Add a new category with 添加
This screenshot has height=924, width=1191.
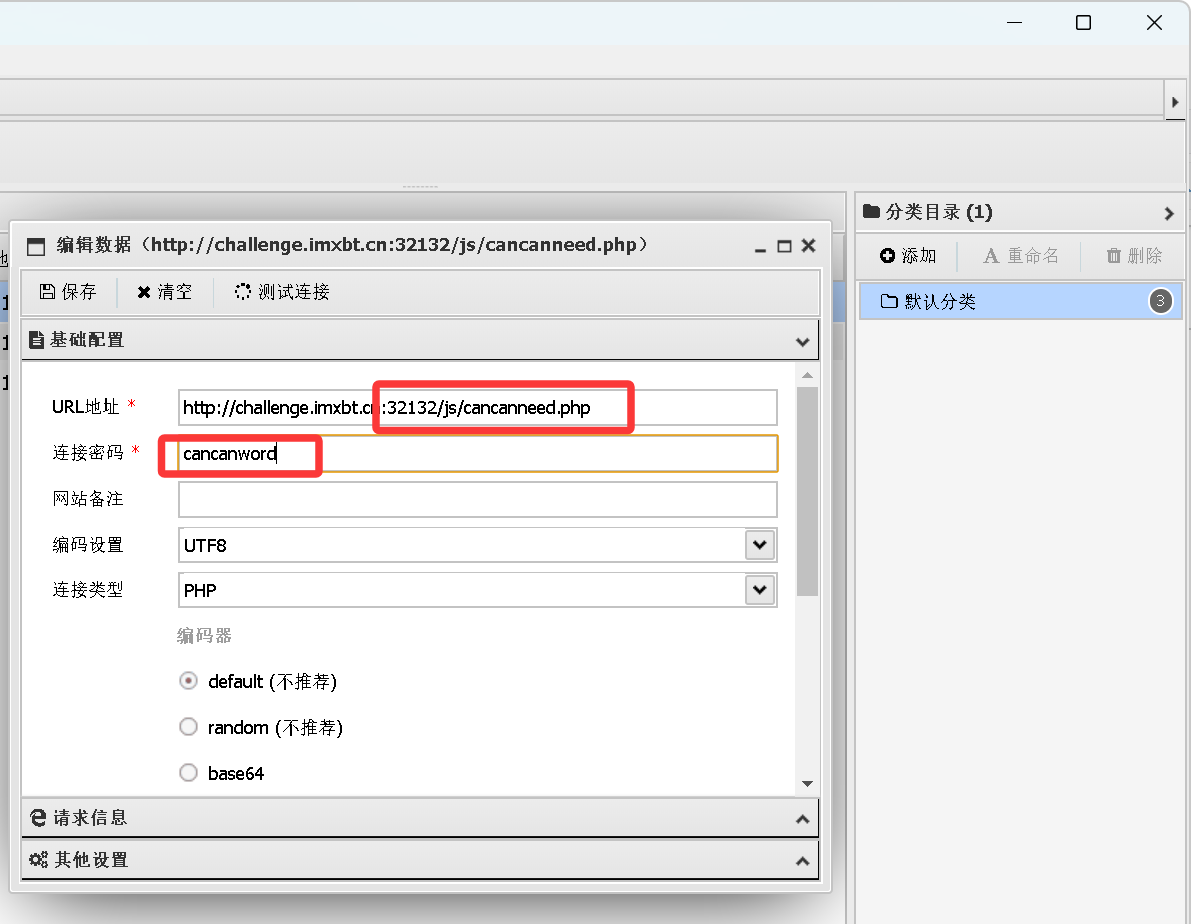[908, 256]
